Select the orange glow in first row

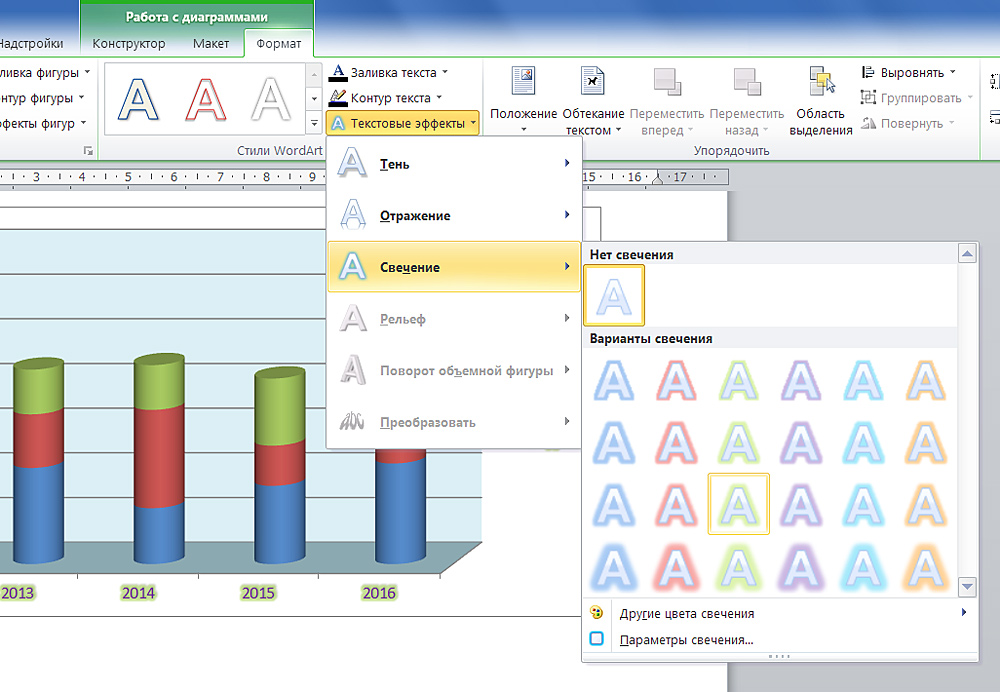click(924, 381)
